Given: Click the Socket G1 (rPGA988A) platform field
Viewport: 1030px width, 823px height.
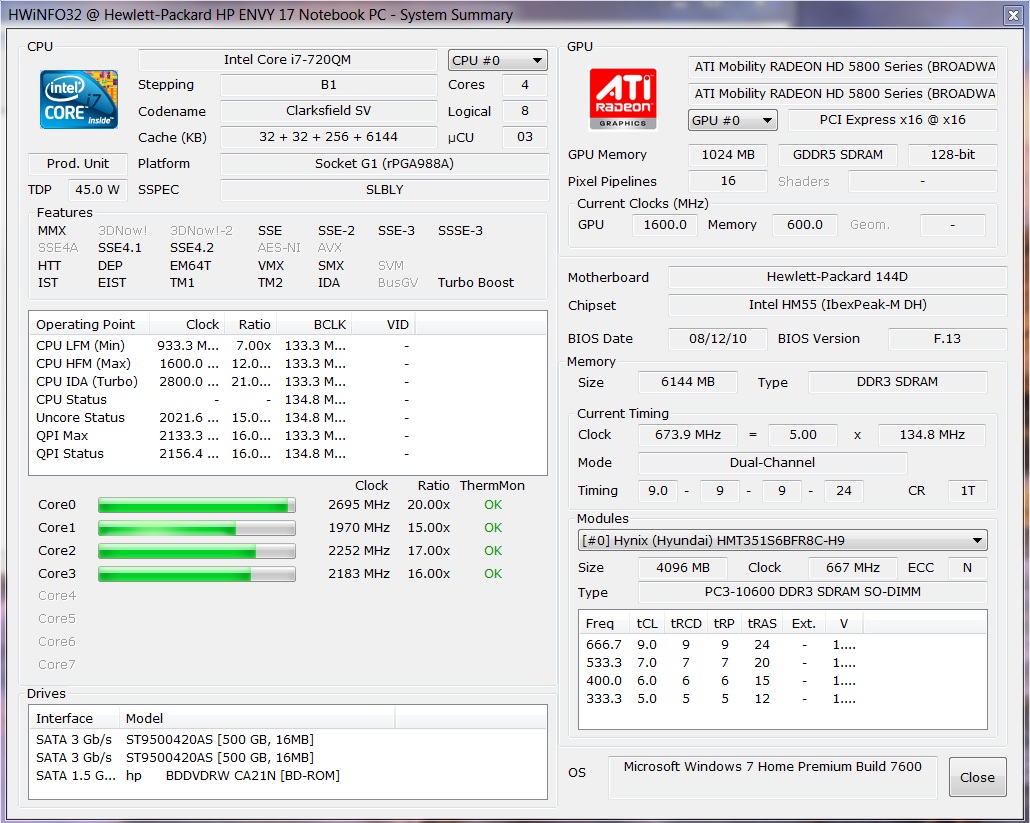Looking at the screenshot, I should (x=384, y=164).
